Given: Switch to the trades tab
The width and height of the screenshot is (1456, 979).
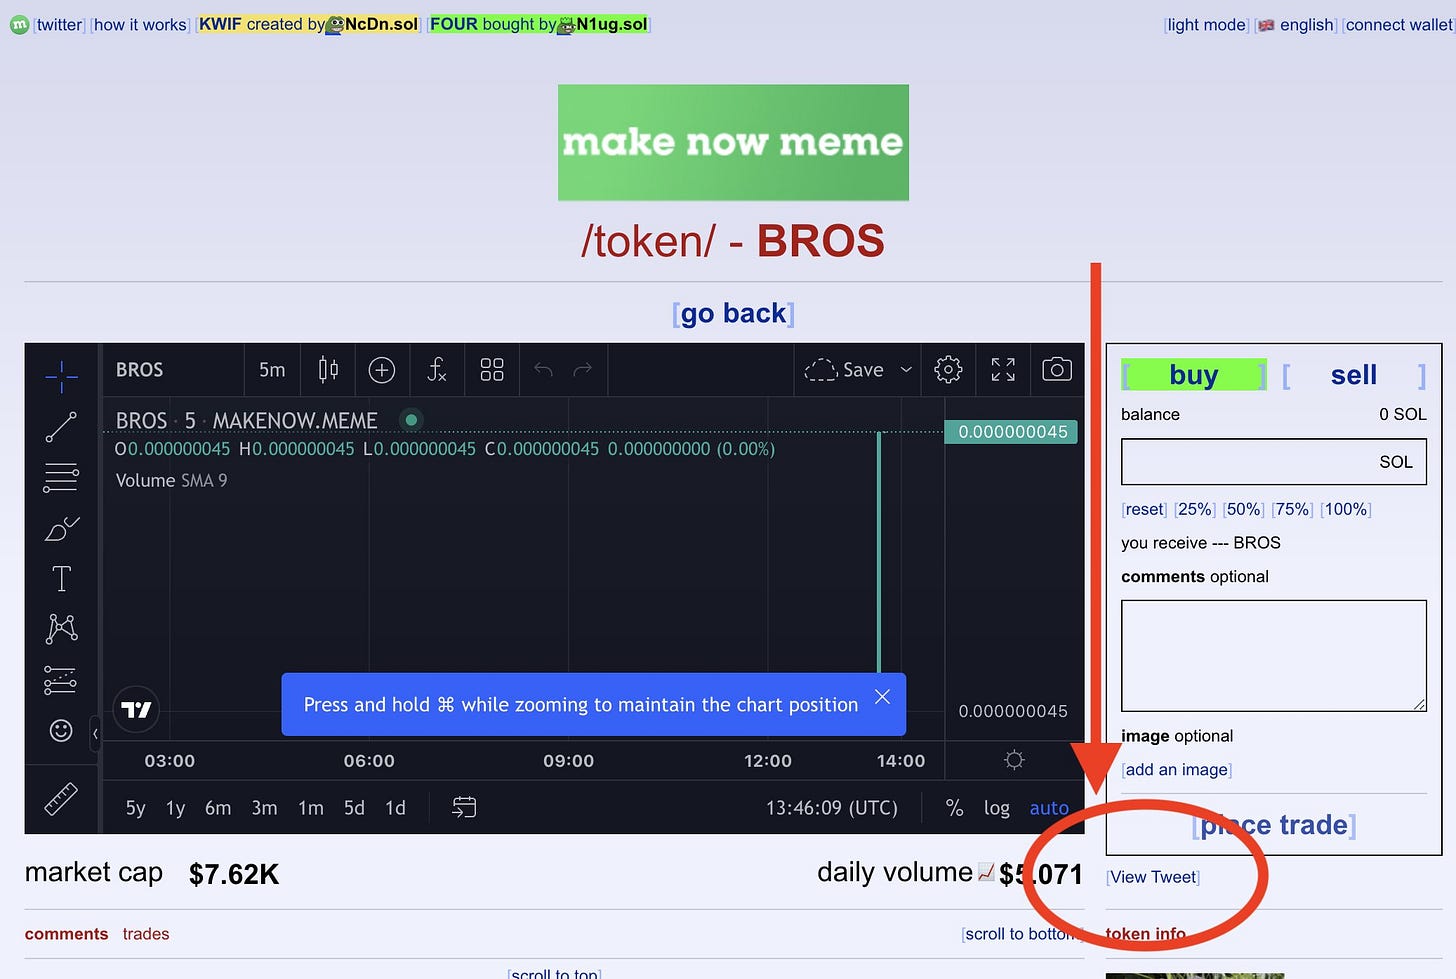Looking at the screenshot, I should (146, 934).
